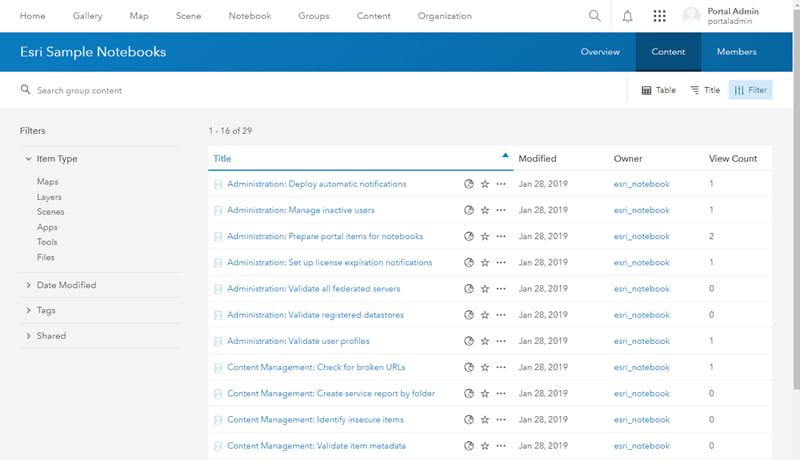Click sharing icon for 'Check for broken URLs'
The width and height of the screenshot is (800, 461).
coord(469,367)
